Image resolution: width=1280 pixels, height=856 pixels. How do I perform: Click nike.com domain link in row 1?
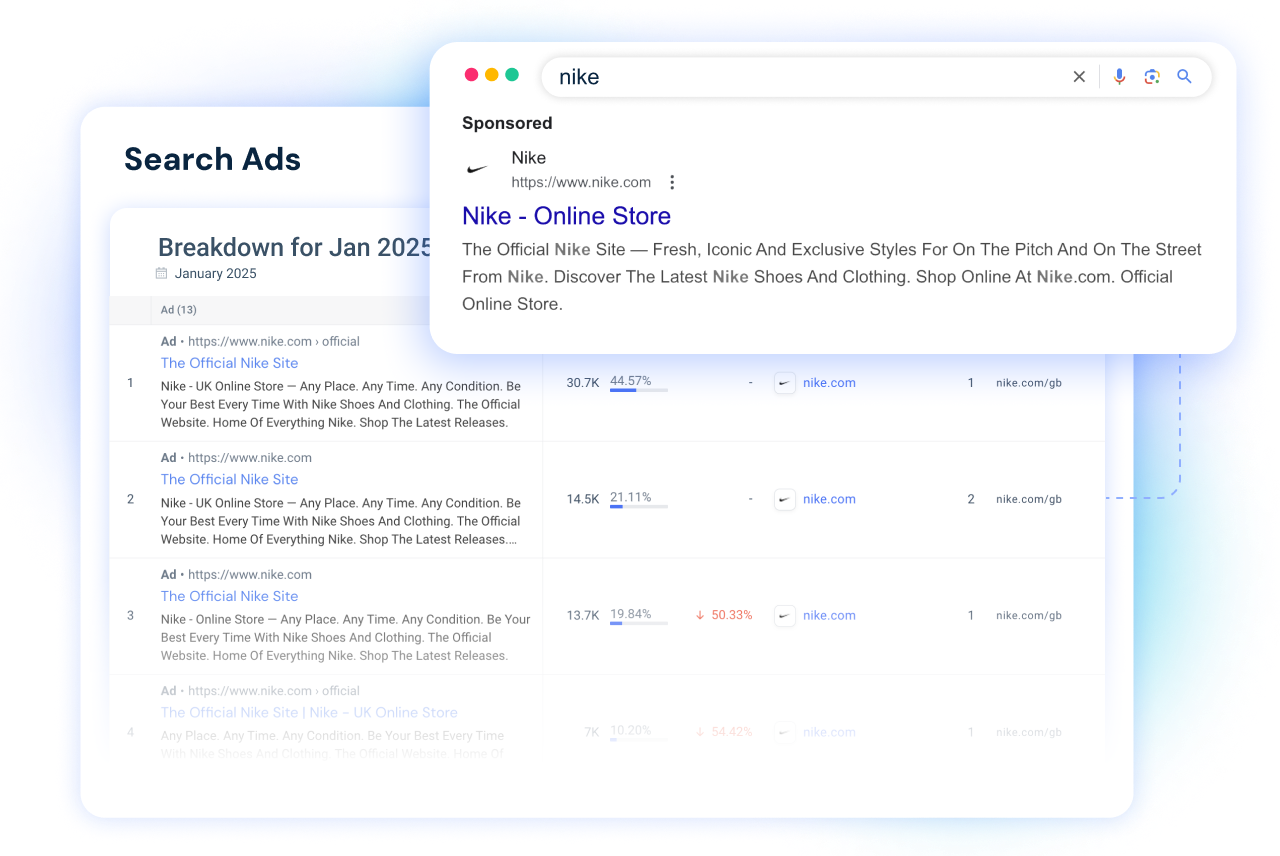[x=829, y=383]
